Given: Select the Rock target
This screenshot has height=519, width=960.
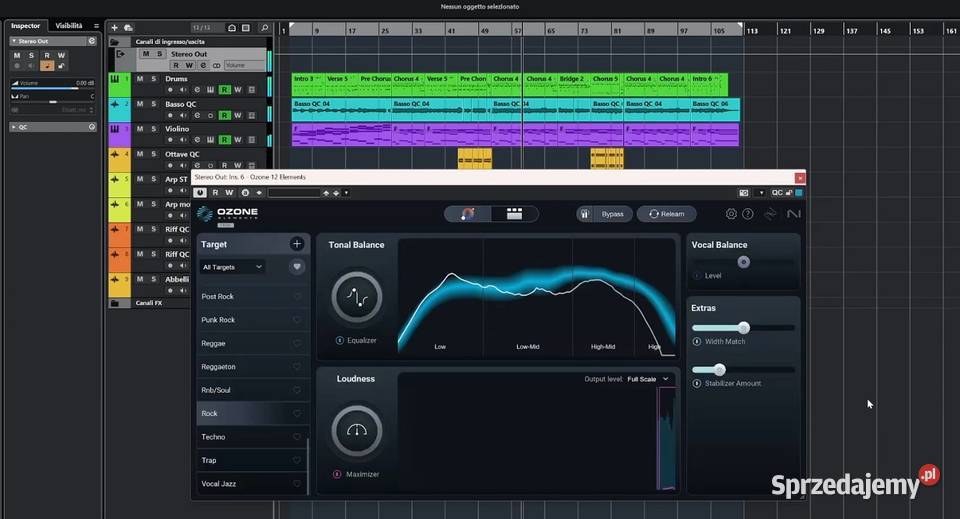Looking at the screenshot, I should tap(252, 414).
